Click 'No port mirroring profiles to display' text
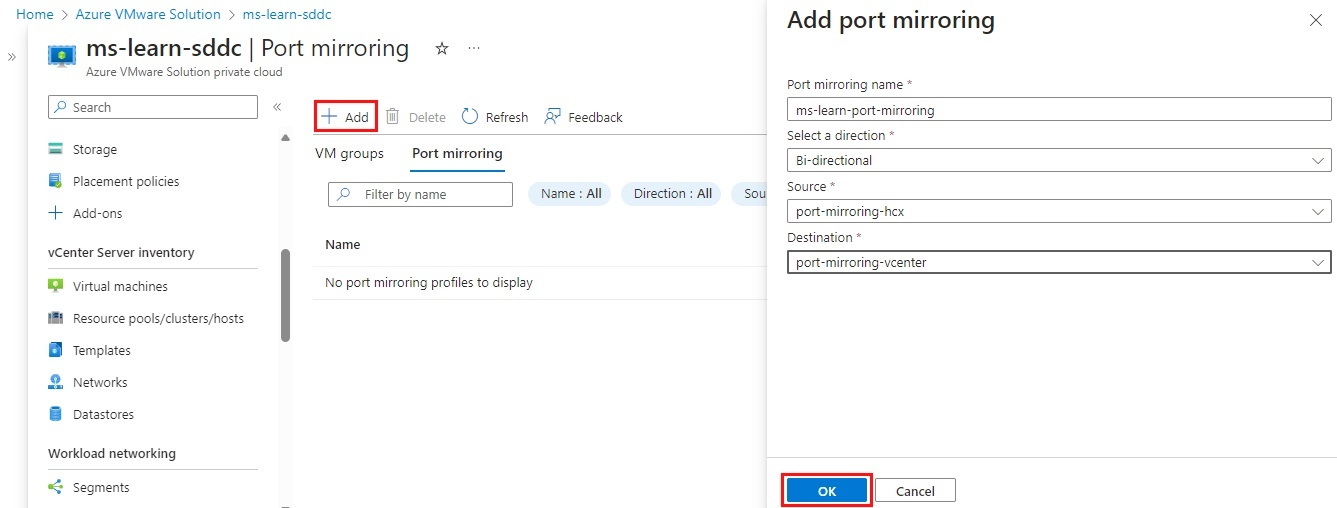 pyautogui.click(x=429, y=283)
